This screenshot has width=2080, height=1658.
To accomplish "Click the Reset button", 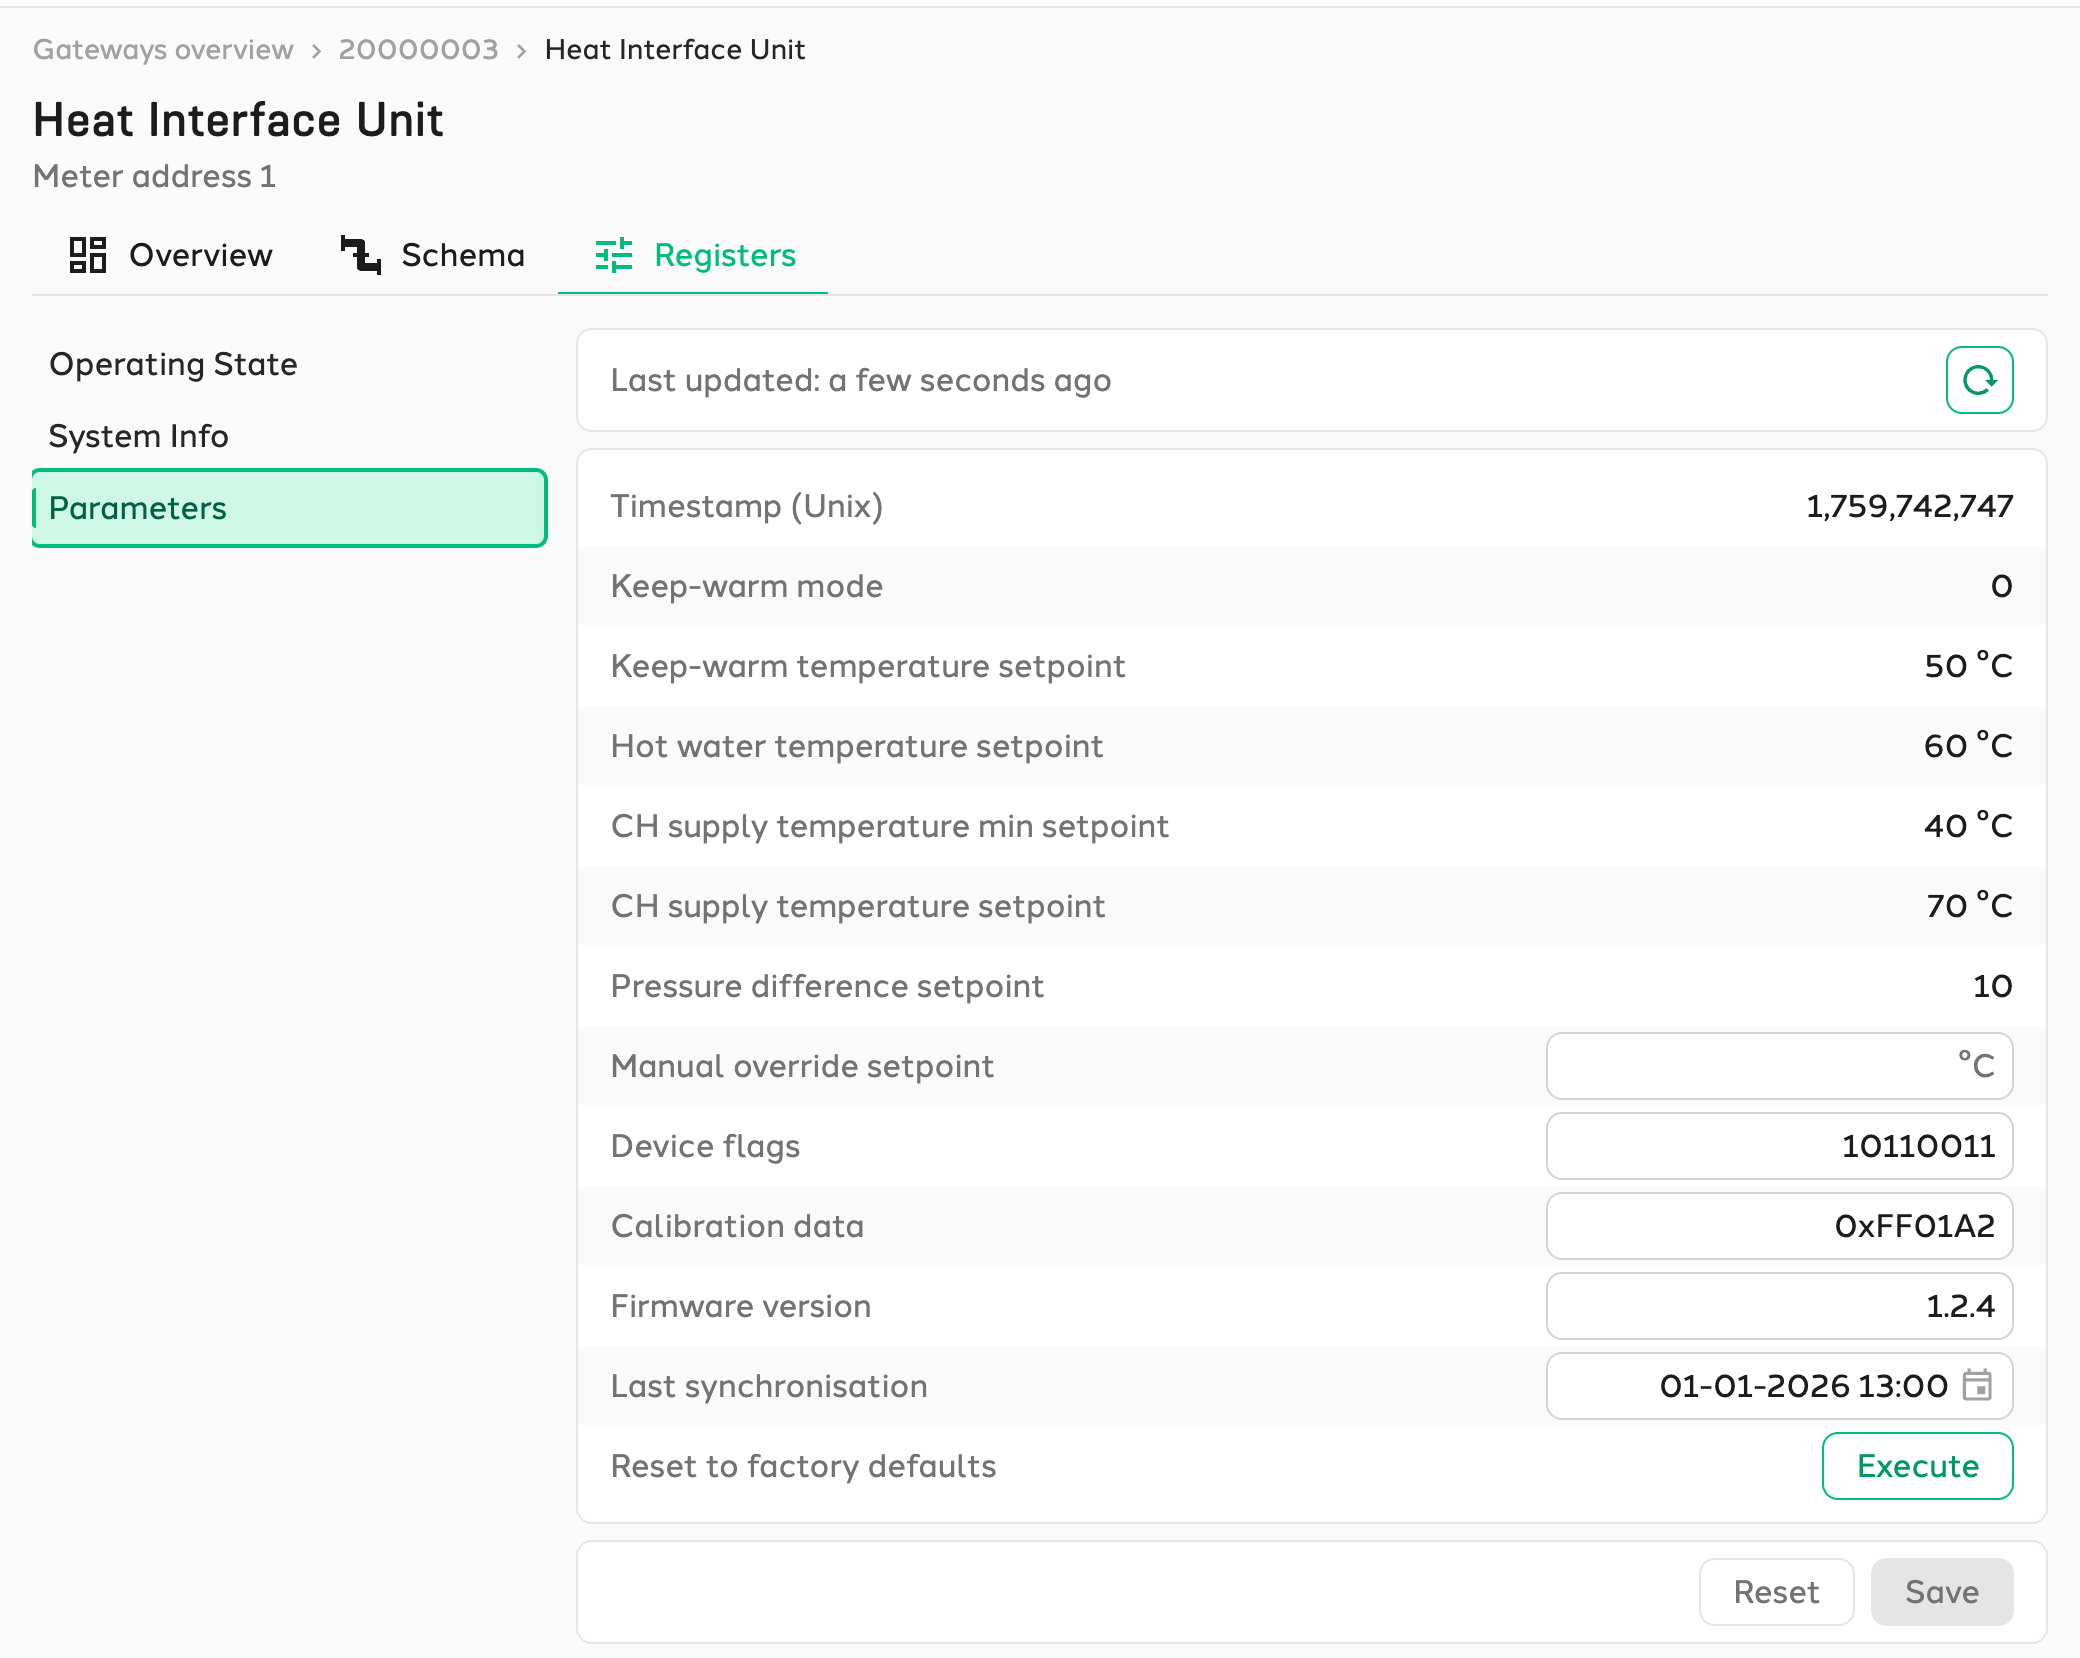I will point(1776,1592).
